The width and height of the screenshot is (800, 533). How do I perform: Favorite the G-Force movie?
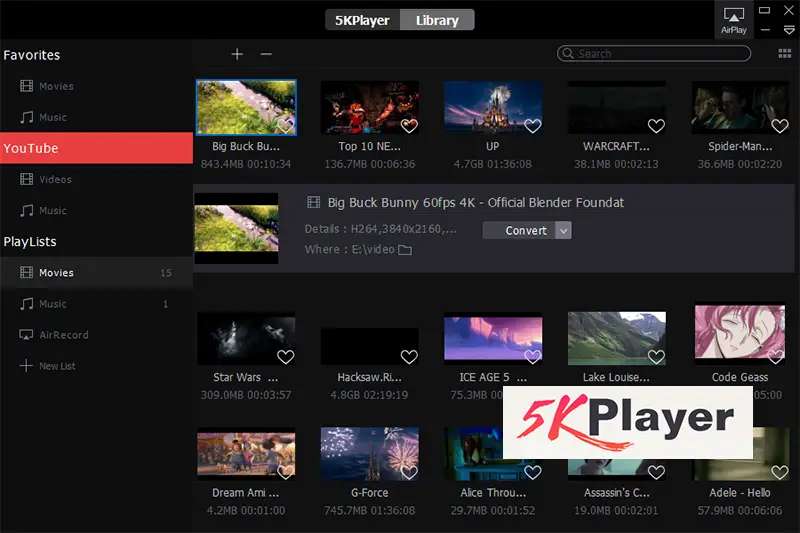pyautogui.click(x=409, y=472)
